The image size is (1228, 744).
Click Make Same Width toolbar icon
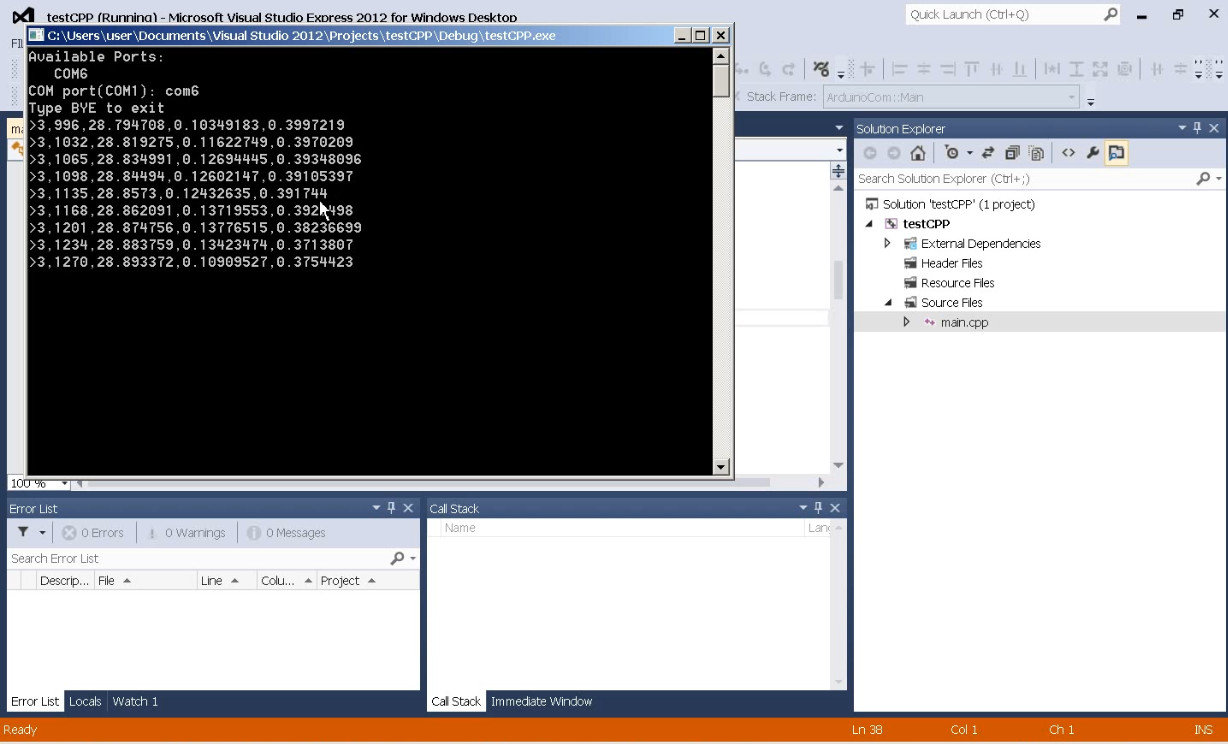(1052, 69)
